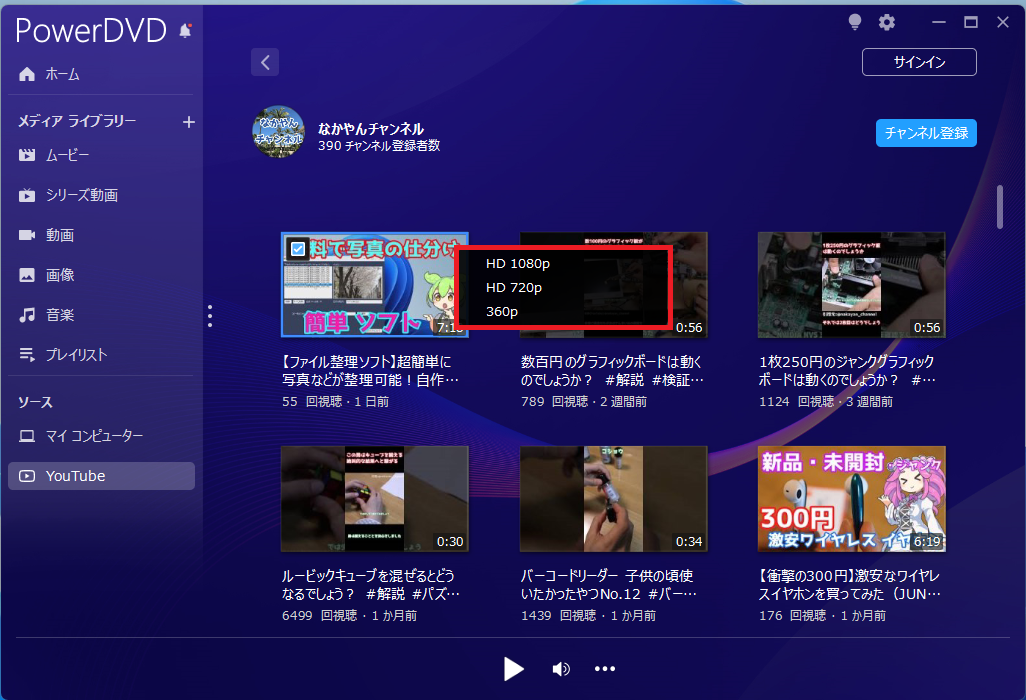Click the sidebar collapse handle dots
This screenshot has width=1026, height=700.
(x=209, y=316)
